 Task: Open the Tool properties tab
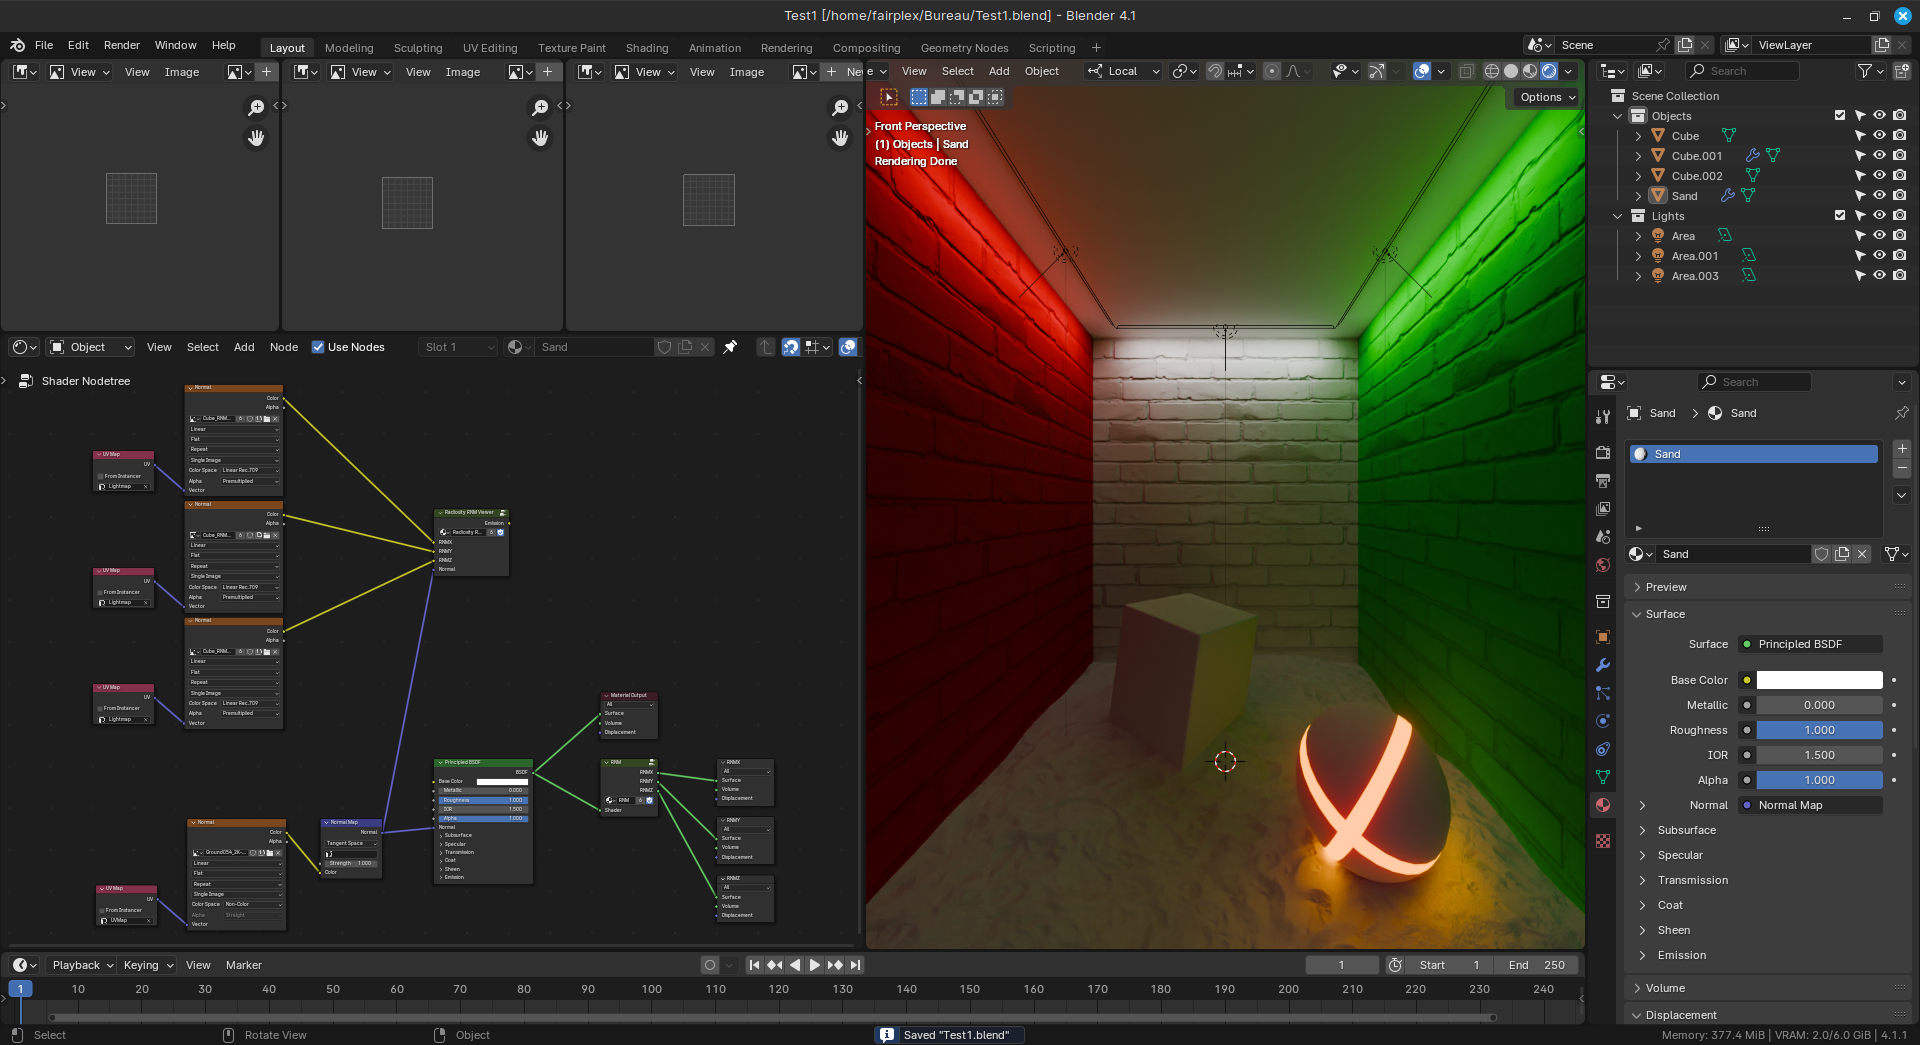point(1603,416)
